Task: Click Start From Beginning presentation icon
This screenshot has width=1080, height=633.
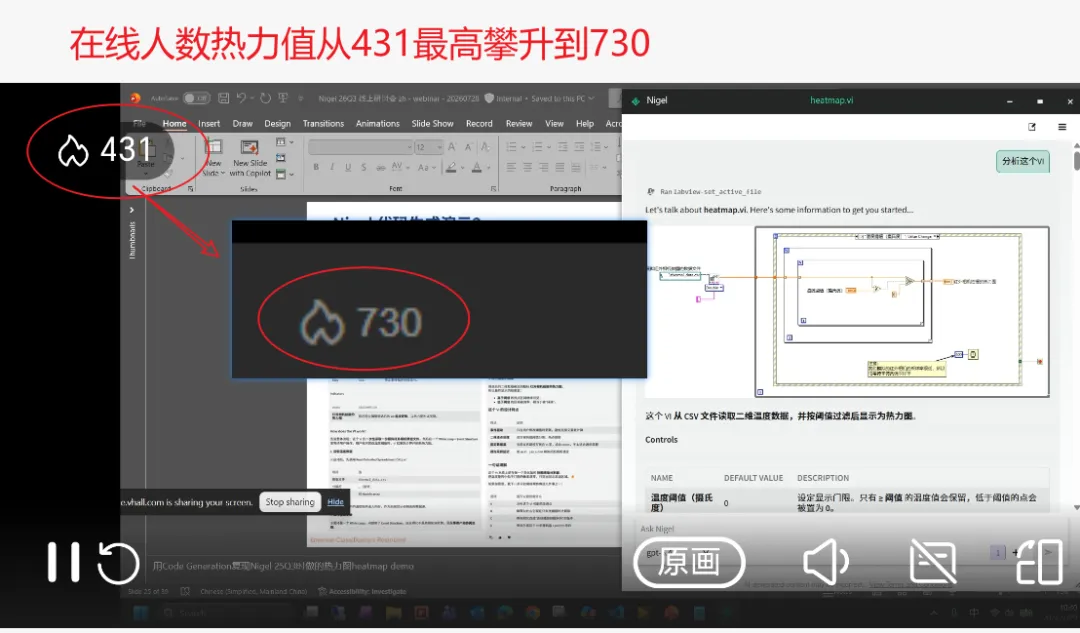Action: [283, 98]
